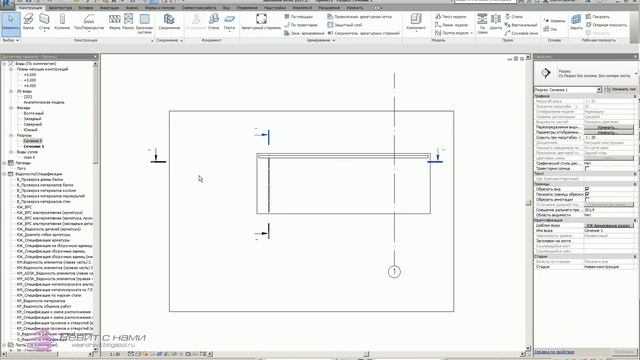Open the Выбор dropdown under Modify
Viewport: 640px width, 360px height.
tap(10, 40)
